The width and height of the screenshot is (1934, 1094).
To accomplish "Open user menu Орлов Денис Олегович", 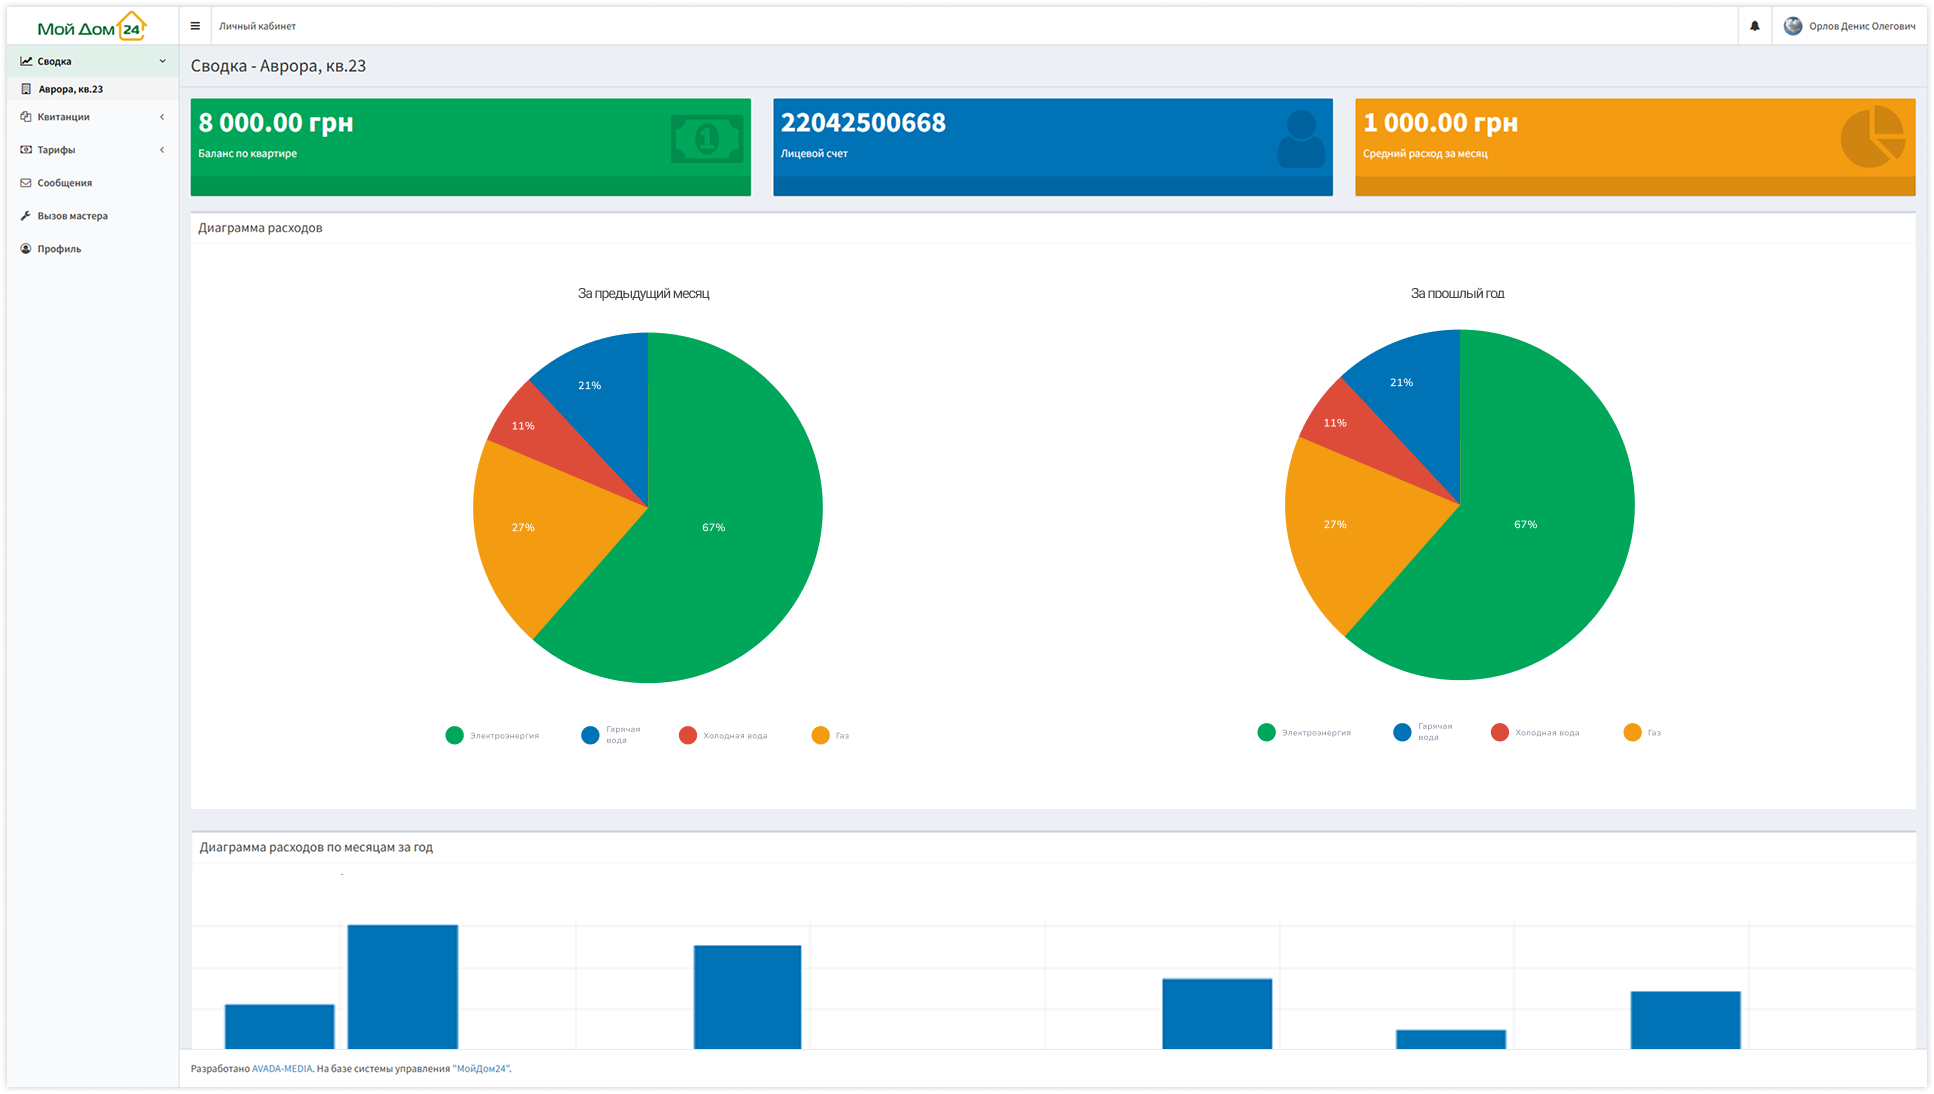I will (x=1861, y=26).
